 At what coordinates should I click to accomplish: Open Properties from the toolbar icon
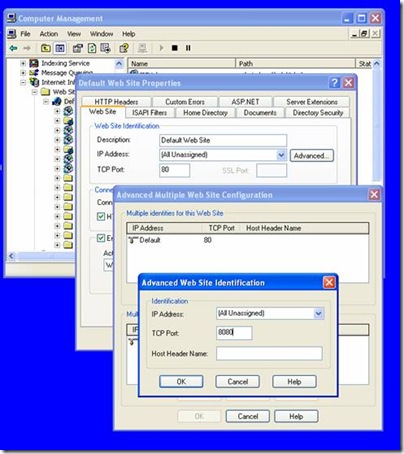(78, 48)
